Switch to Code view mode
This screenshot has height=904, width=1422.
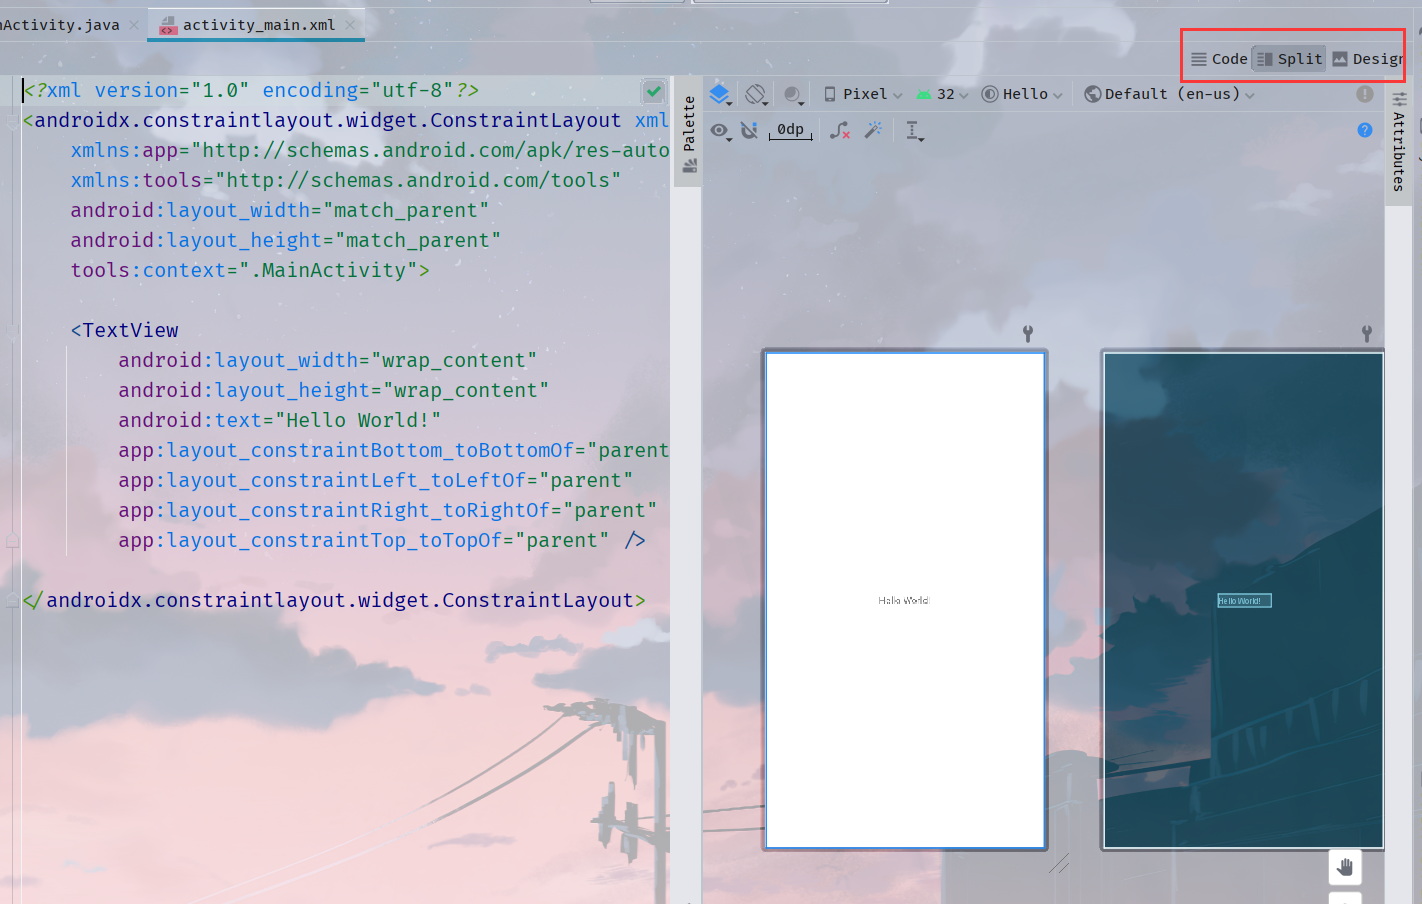1219,59
